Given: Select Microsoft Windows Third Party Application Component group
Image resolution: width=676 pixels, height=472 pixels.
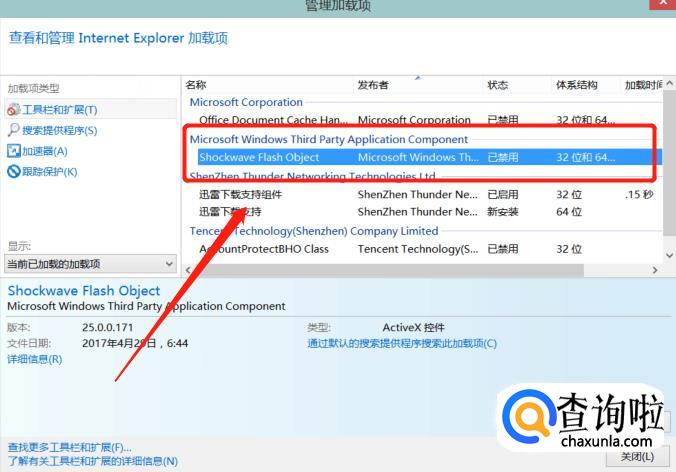Looking at the screenshot, I should coord(329,139).
